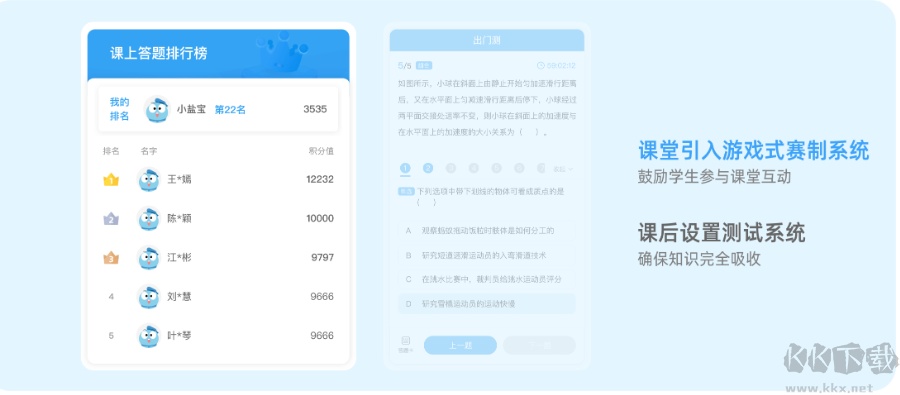This screenshot has width=900, height=395.
Task: Open the answer card icon at quiz bottom
Action: tap(406, 343)
